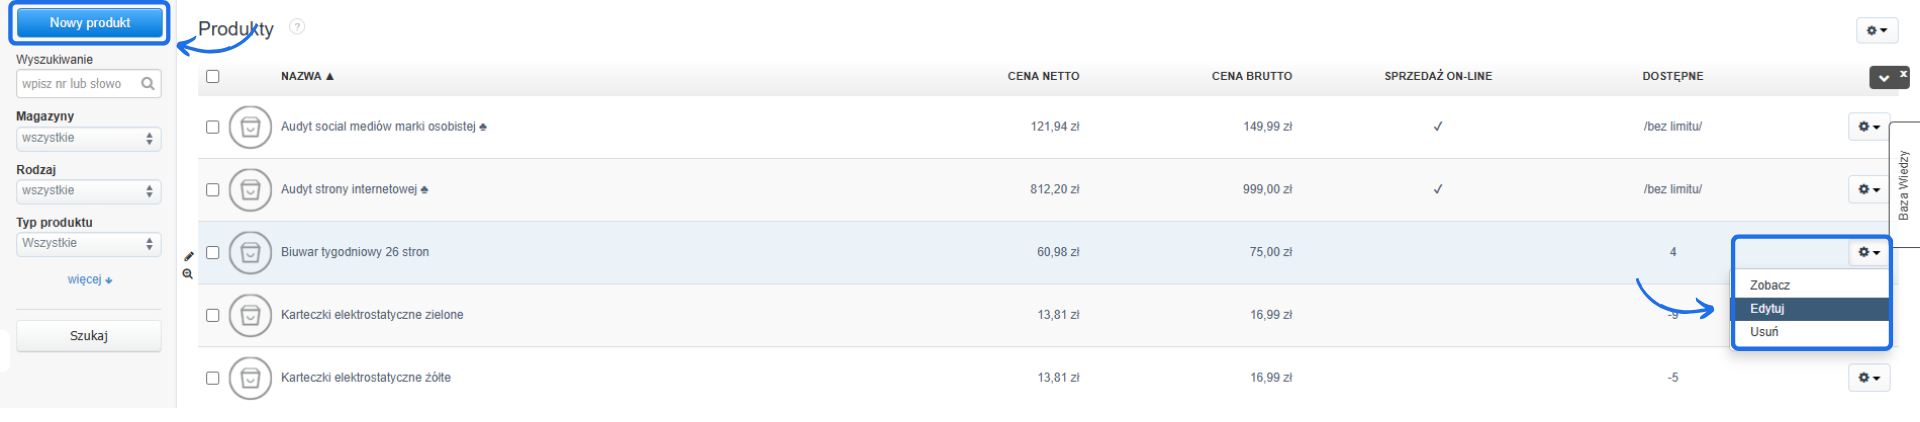Focus the search field "wpisz nr lub słowo"

point(78,84)
